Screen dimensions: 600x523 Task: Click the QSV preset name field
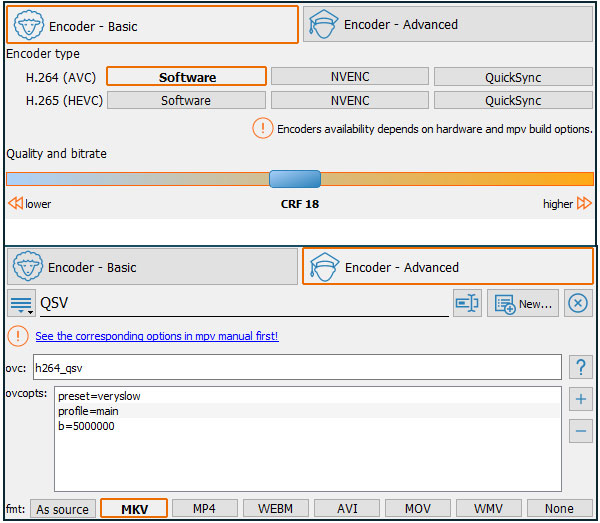pos(244,303)
